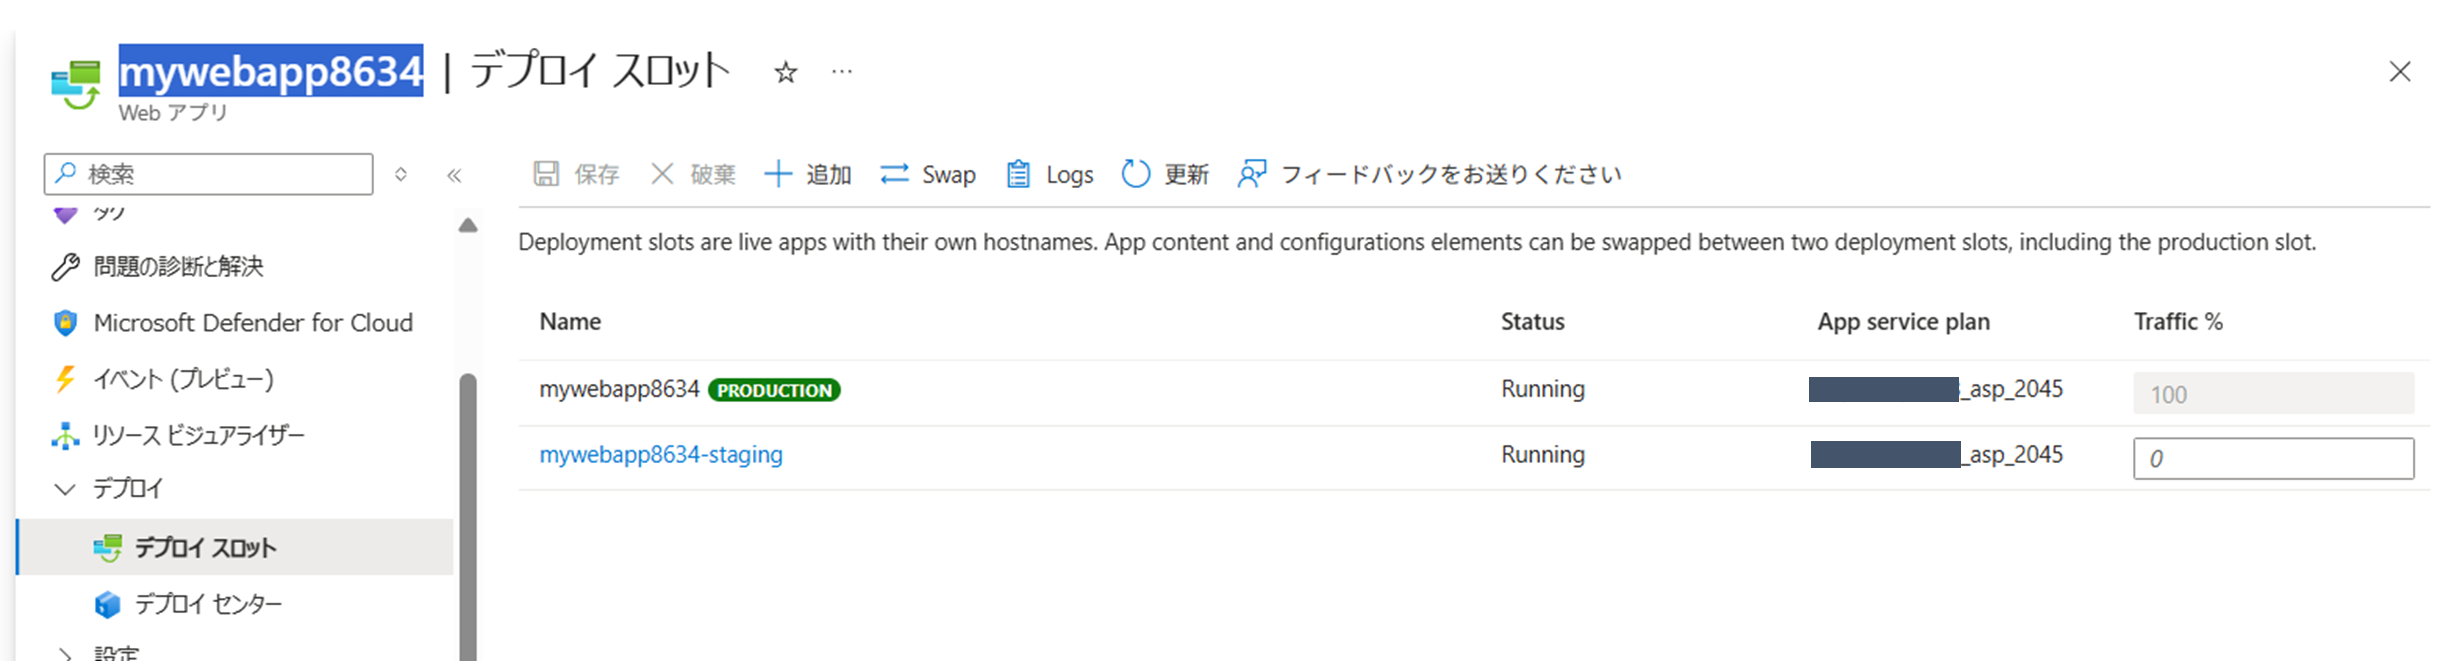This screenshot has width=2443, height=661.
Task: Click the lightning bolt events icon
Action: coord(65,379)
